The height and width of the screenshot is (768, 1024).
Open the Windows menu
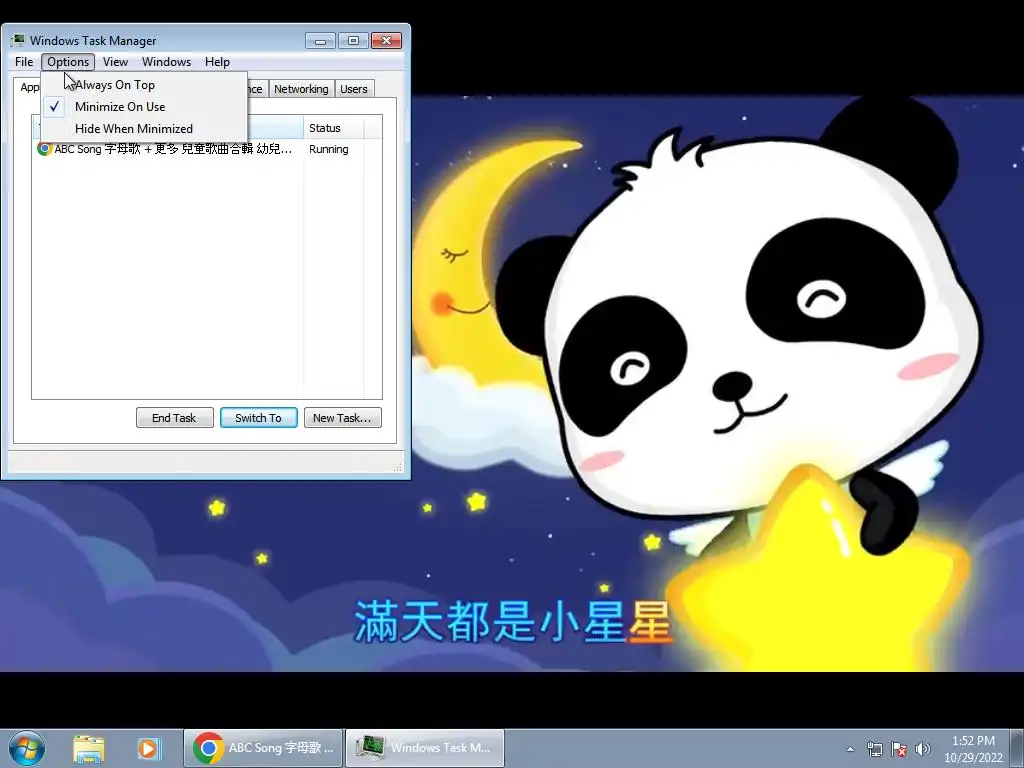pyautogui.click(x=167, y=61)
